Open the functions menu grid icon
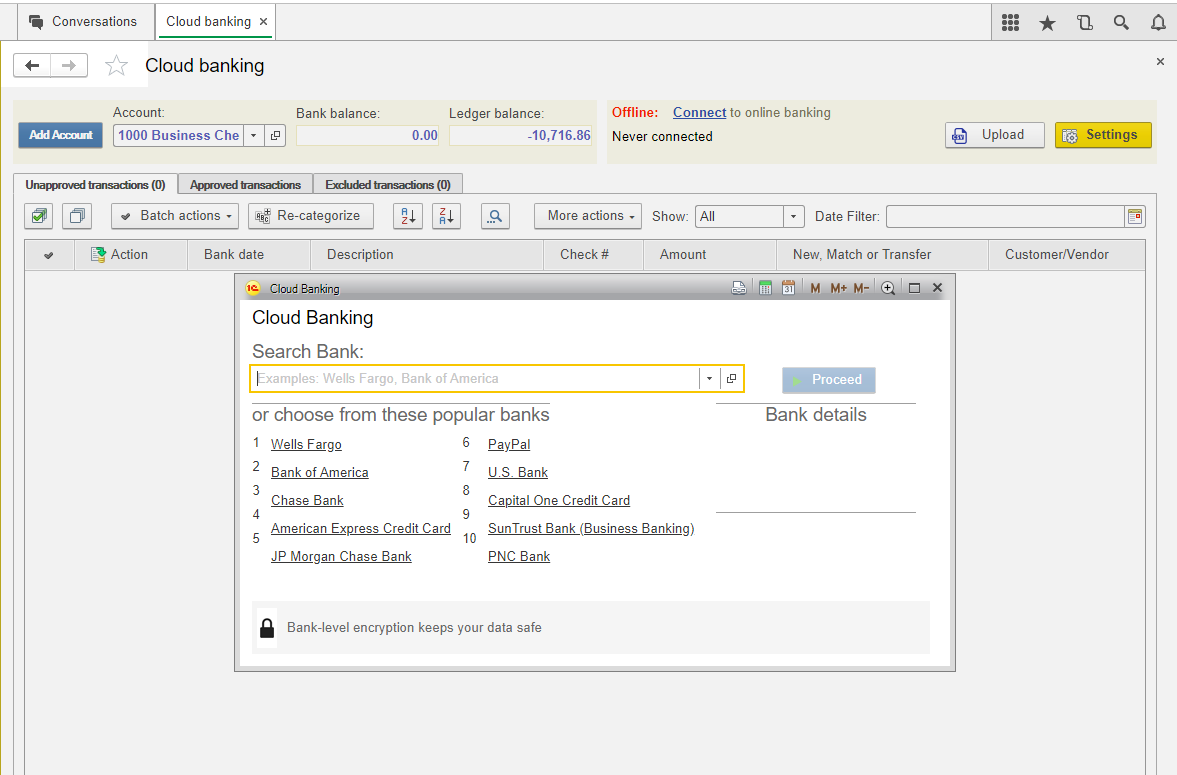Screen dimensions: 1177x775 pyautogui.click(x=1010, y=23)
